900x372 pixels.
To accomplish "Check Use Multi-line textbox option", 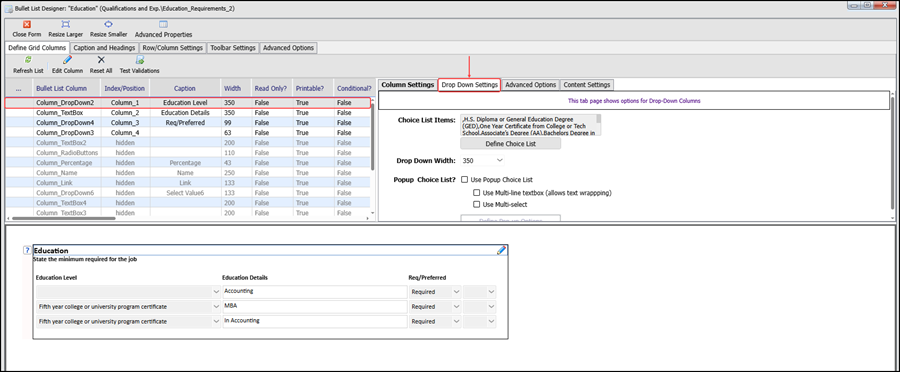I will 476,193.
